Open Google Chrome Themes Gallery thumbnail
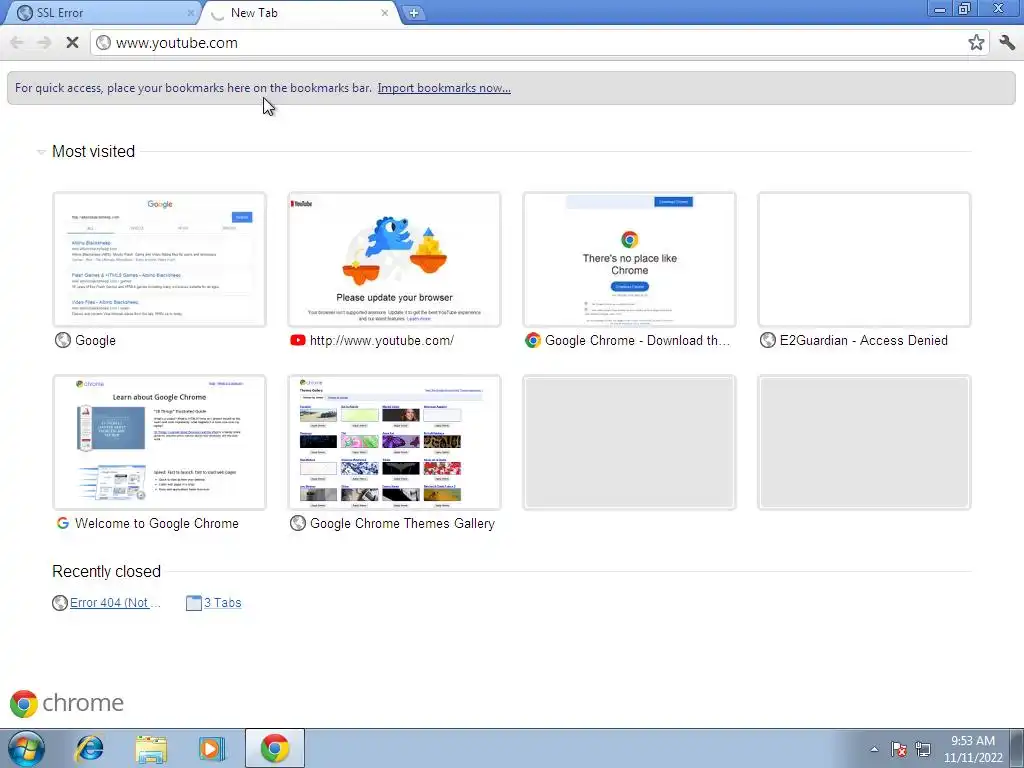This screenshot has width=1024, height=768. [x=394, y=442]
